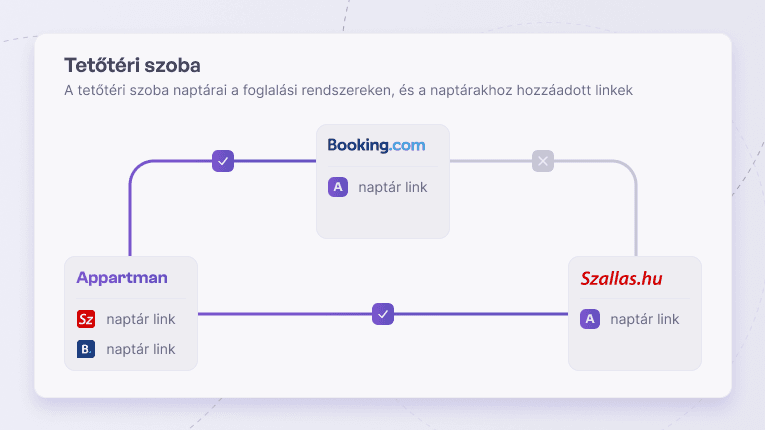Select the Szallas.hu card
This screenshot has height=430, width=765.
click(635, 313)
